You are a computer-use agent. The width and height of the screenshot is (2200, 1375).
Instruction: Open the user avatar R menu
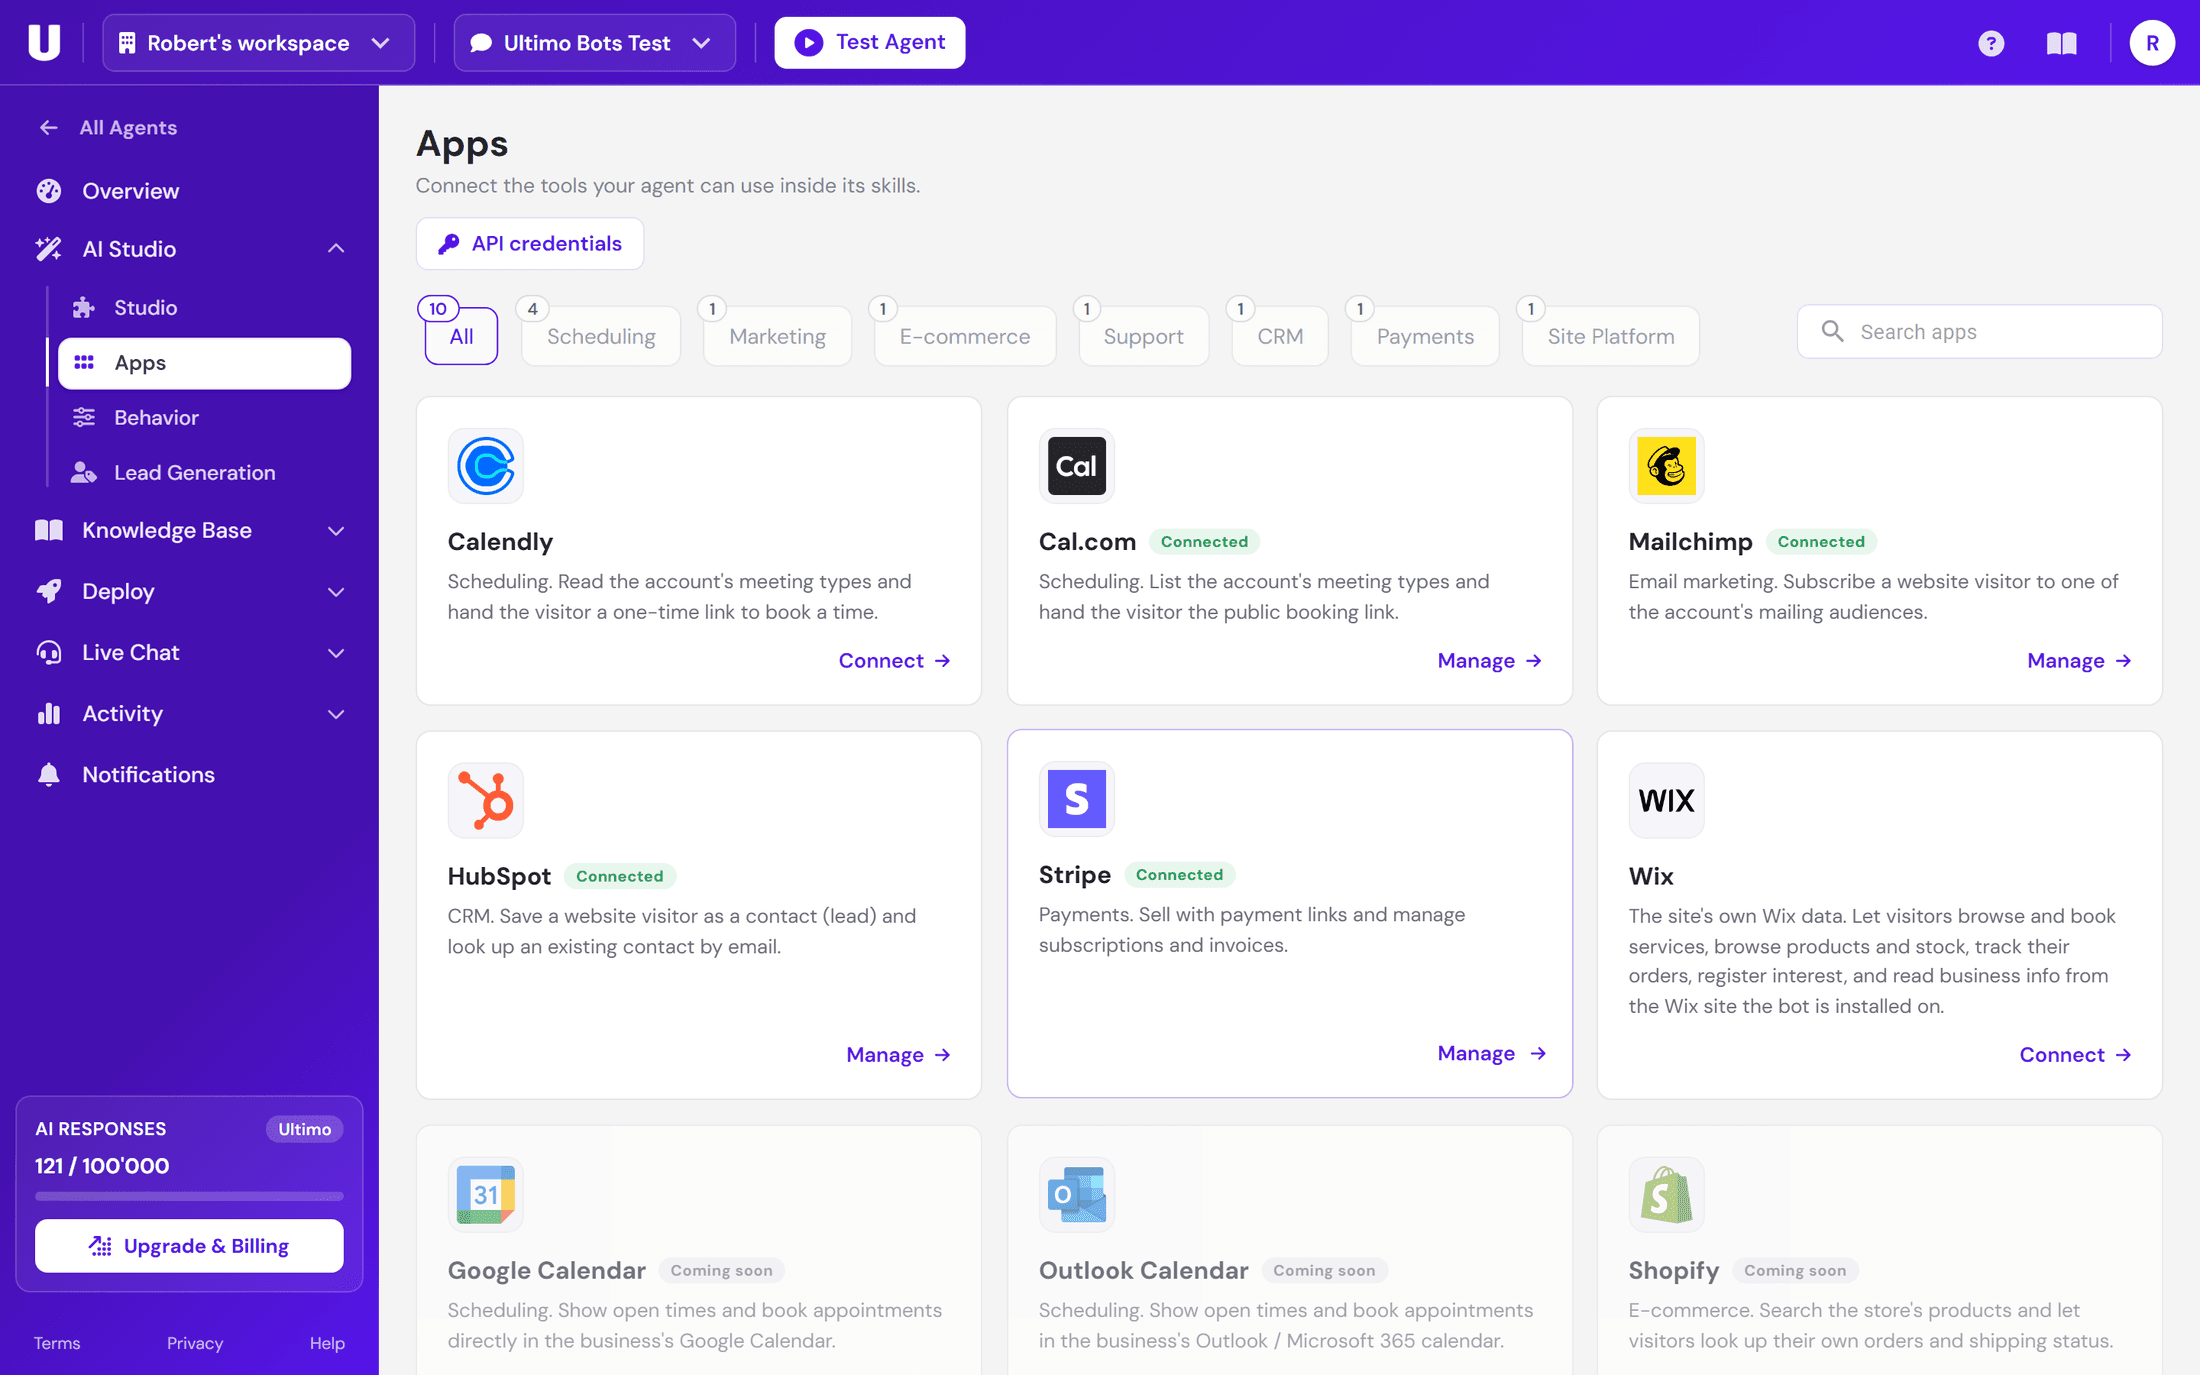coord(2152,43)
